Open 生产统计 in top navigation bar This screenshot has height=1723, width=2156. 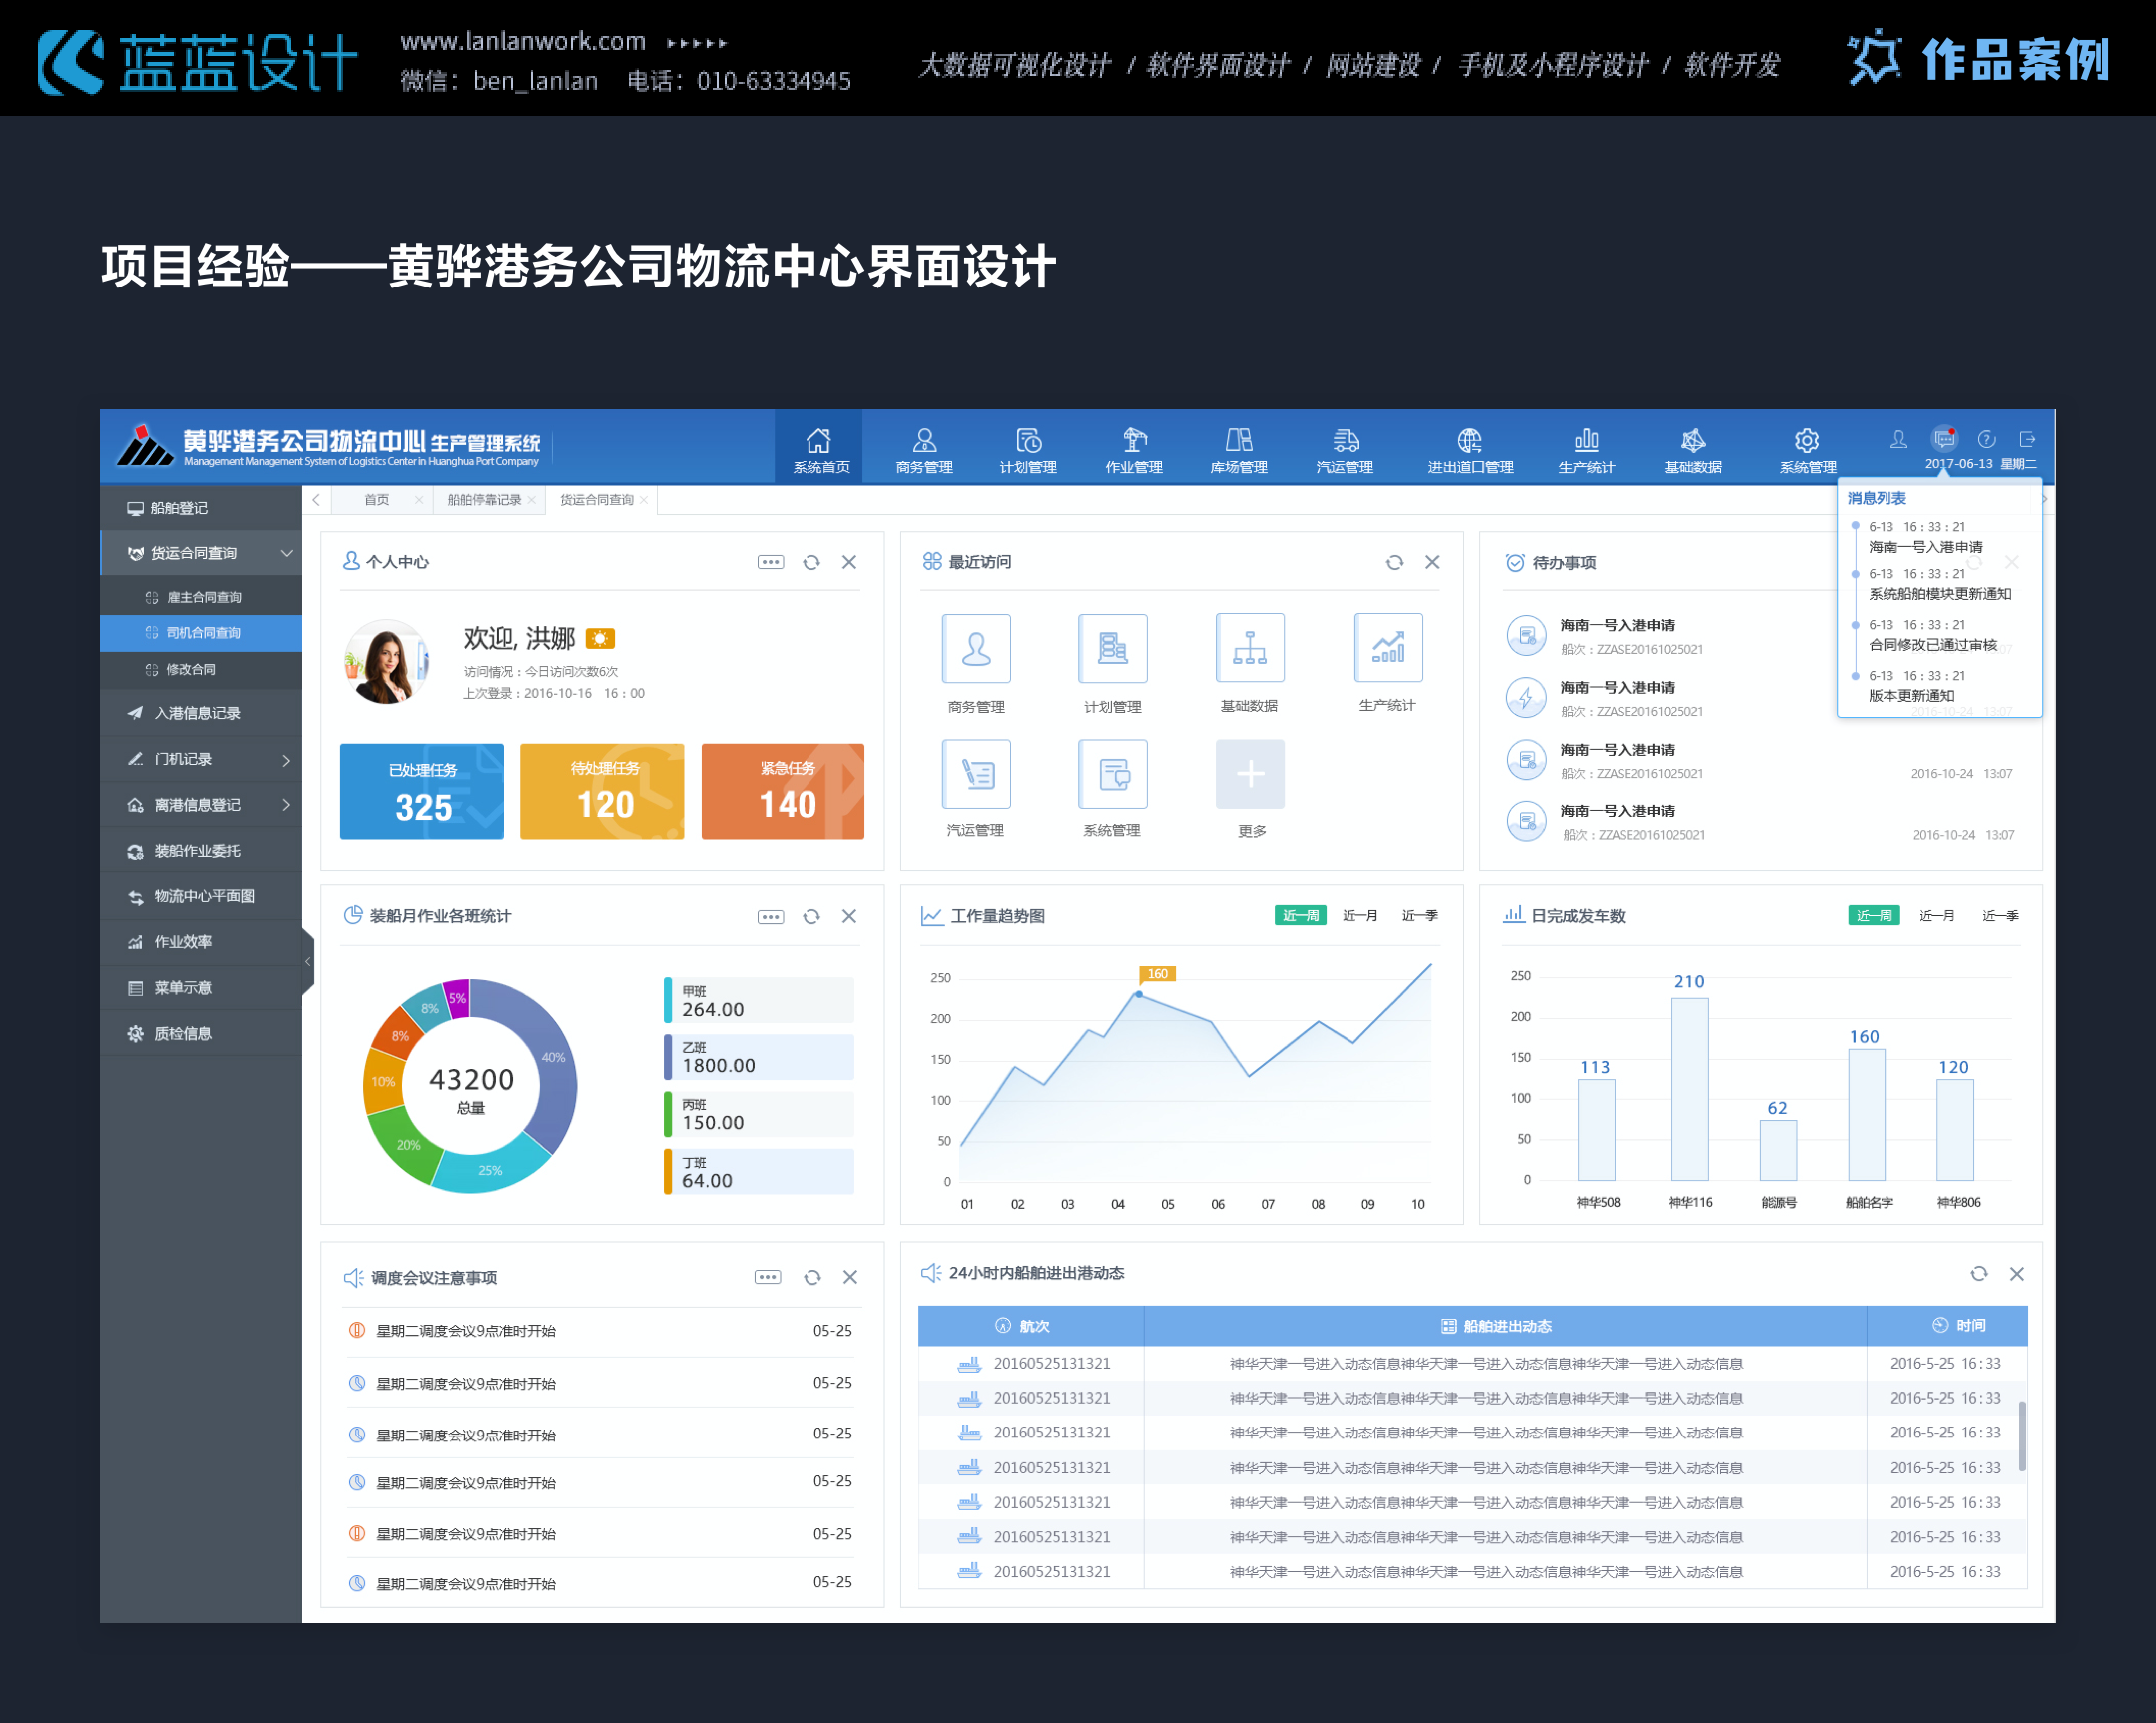(x=1586, y=450)
